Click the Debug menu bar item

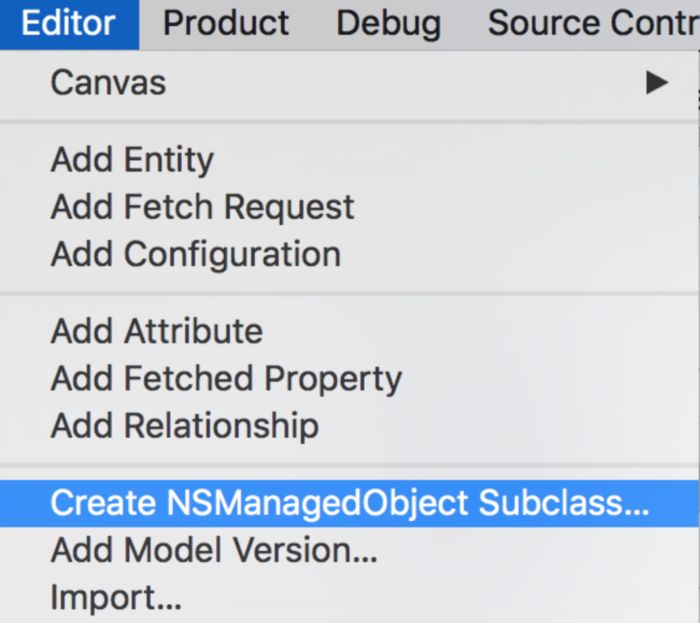pos(388,23)
